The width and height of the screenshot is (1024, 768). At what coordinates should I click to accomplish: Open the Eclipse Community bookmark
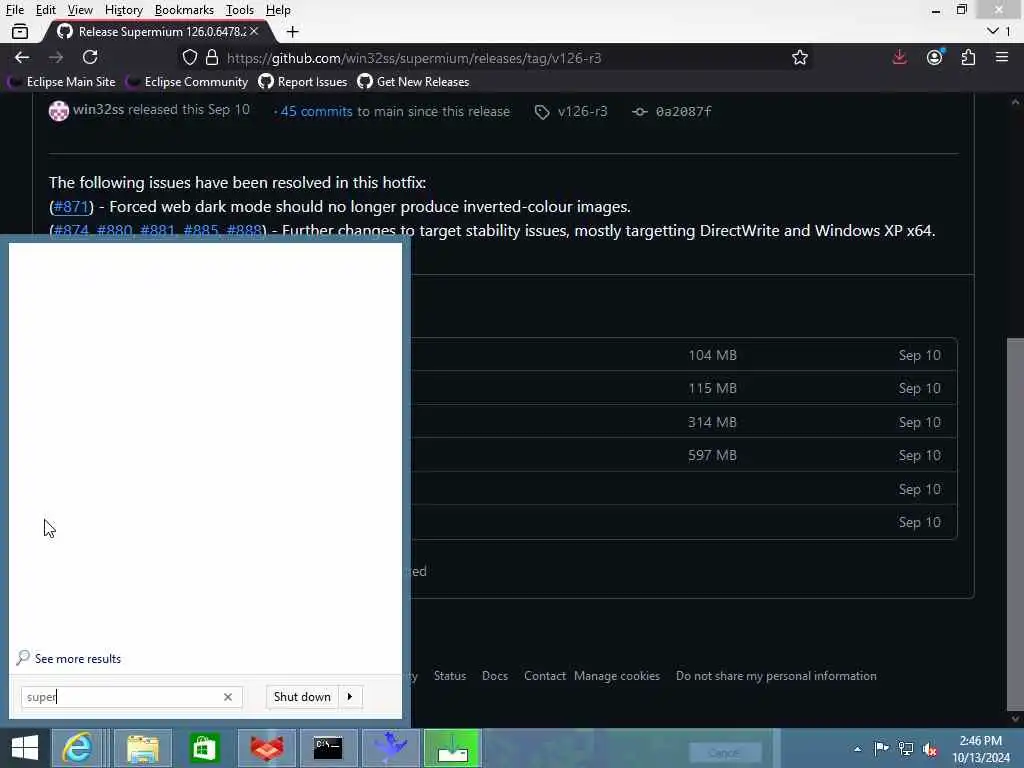(x=187, y=82)
